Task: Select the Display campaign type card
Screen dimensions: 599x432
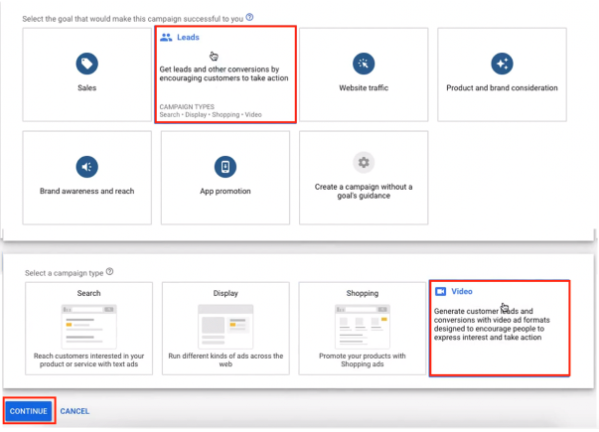Action: (225, 328)
